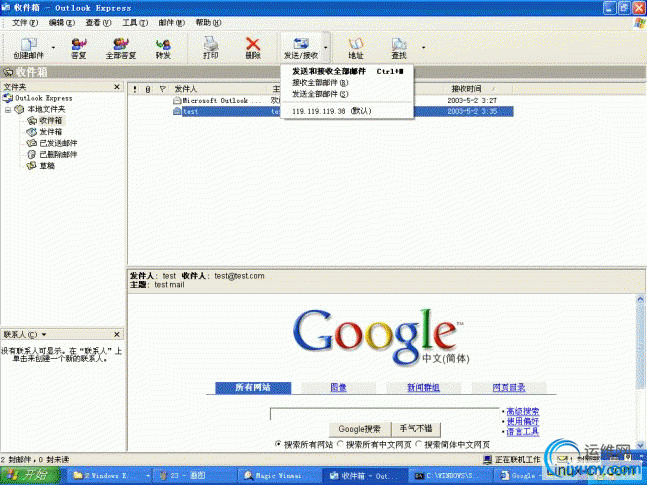The image size is (647, 485).
Task: Sort by the From (发件人) column header
Action: tap(218, 89)
